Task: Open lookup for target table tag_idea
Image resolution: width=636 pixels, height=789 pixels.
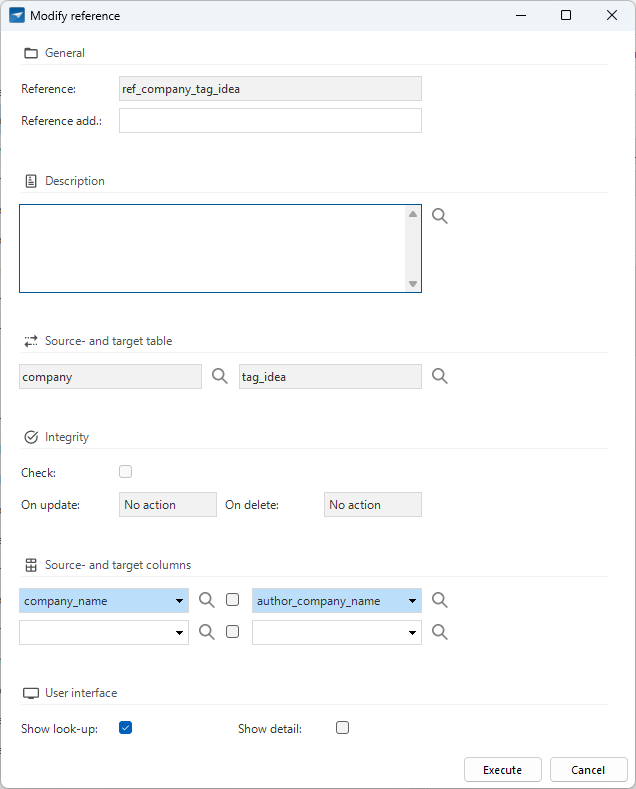Action: pos(440,376)
